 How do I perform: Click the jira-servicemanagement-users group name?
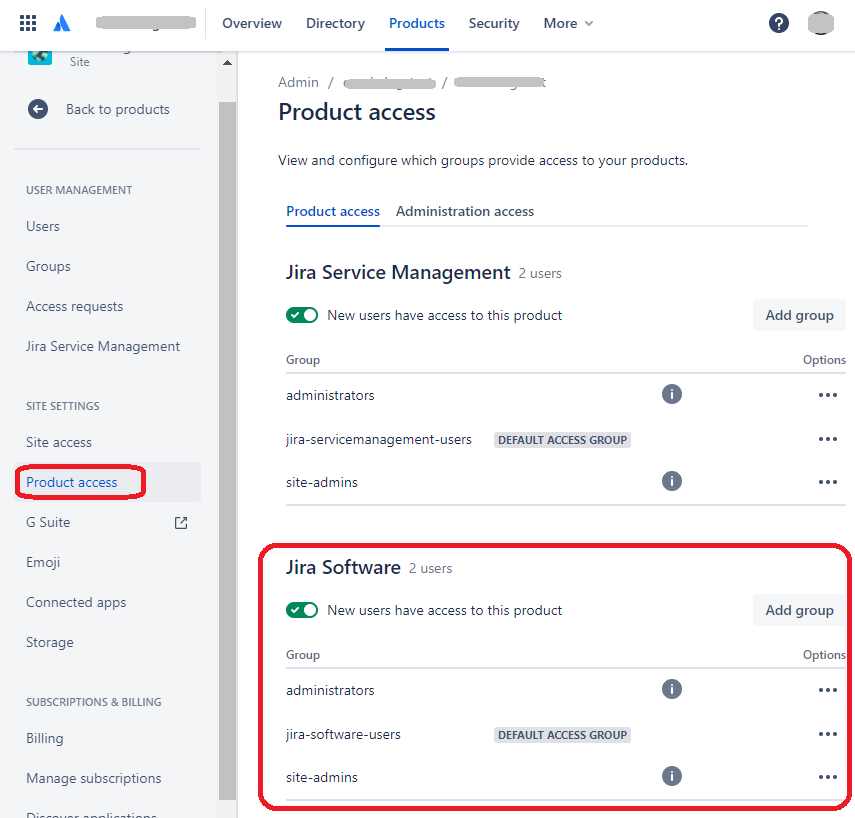tap(379, 440)
